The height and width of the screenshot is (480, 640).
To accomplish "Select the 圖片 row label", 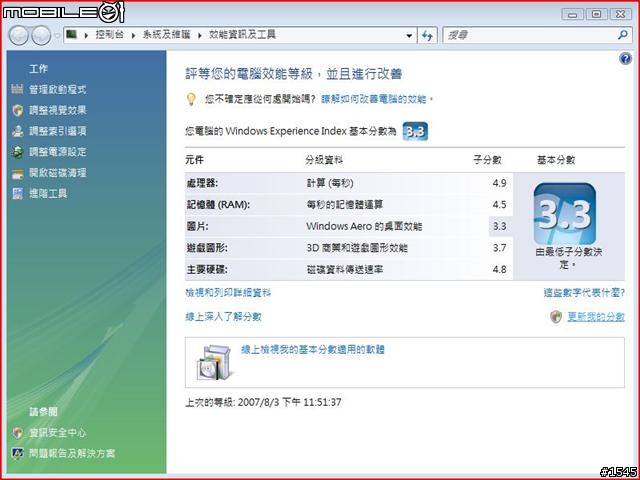I will [x=198, y=226].
